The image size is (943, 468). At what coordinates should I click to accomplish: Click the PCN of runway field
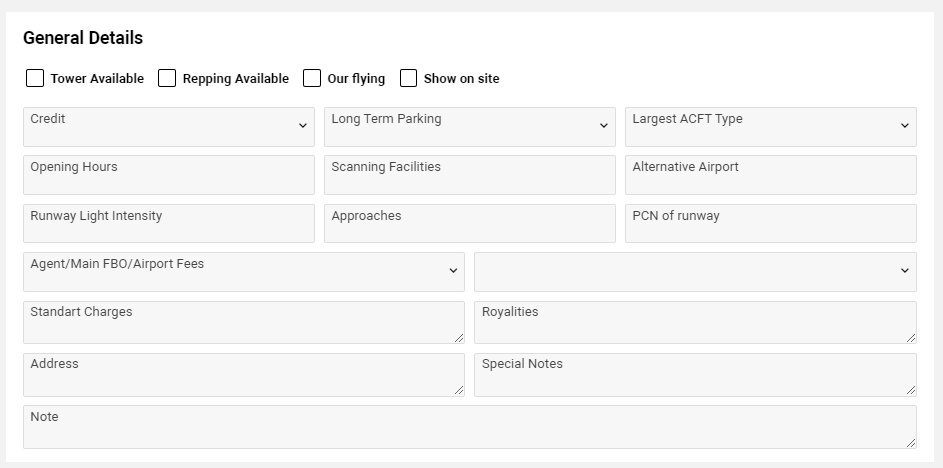coord(770,224)
